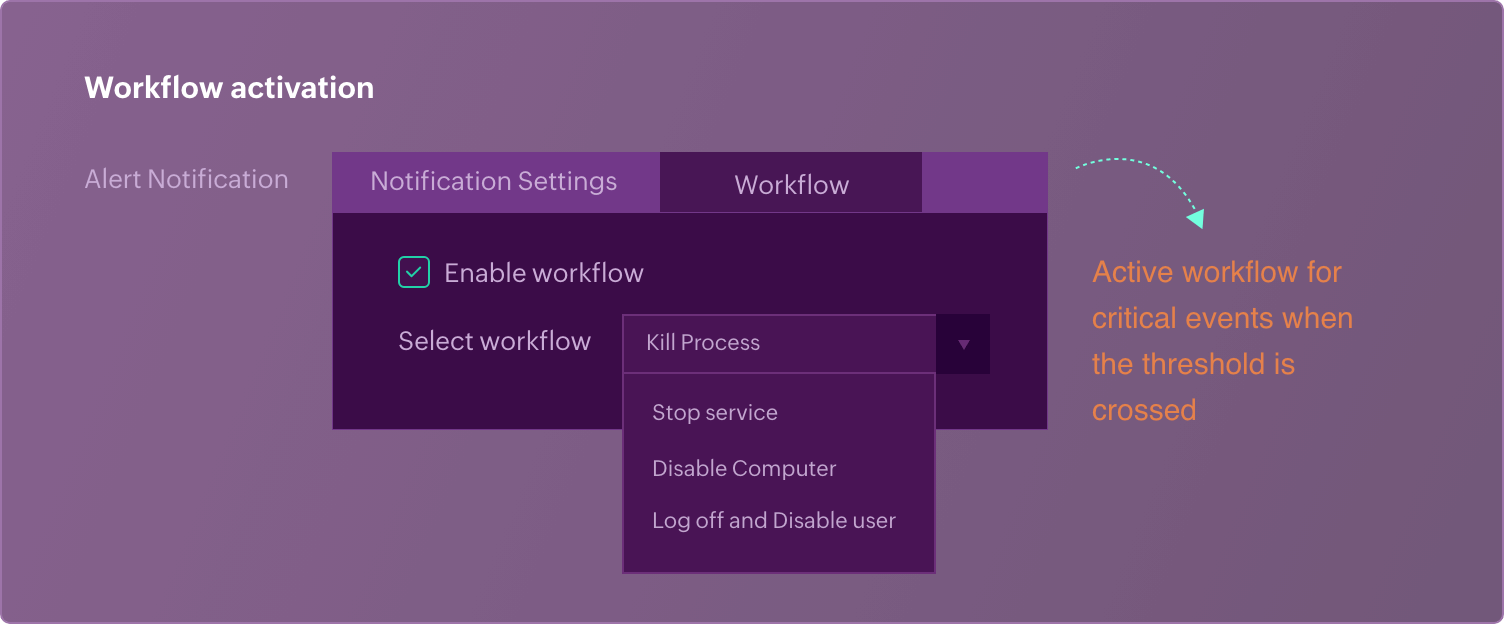Select the Disable Computer option
This screenshot has height=624, width=1504.
pyautogui.click(x=743, y=468)
